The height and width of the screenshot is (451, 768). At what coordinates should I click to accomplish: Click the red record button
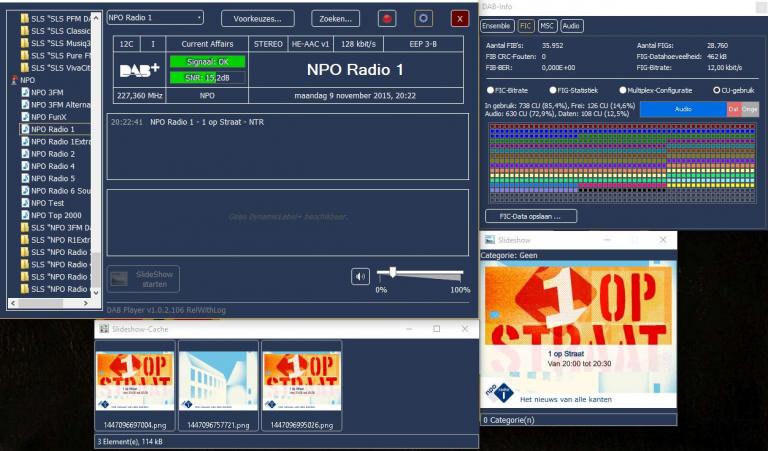(386, 18)
